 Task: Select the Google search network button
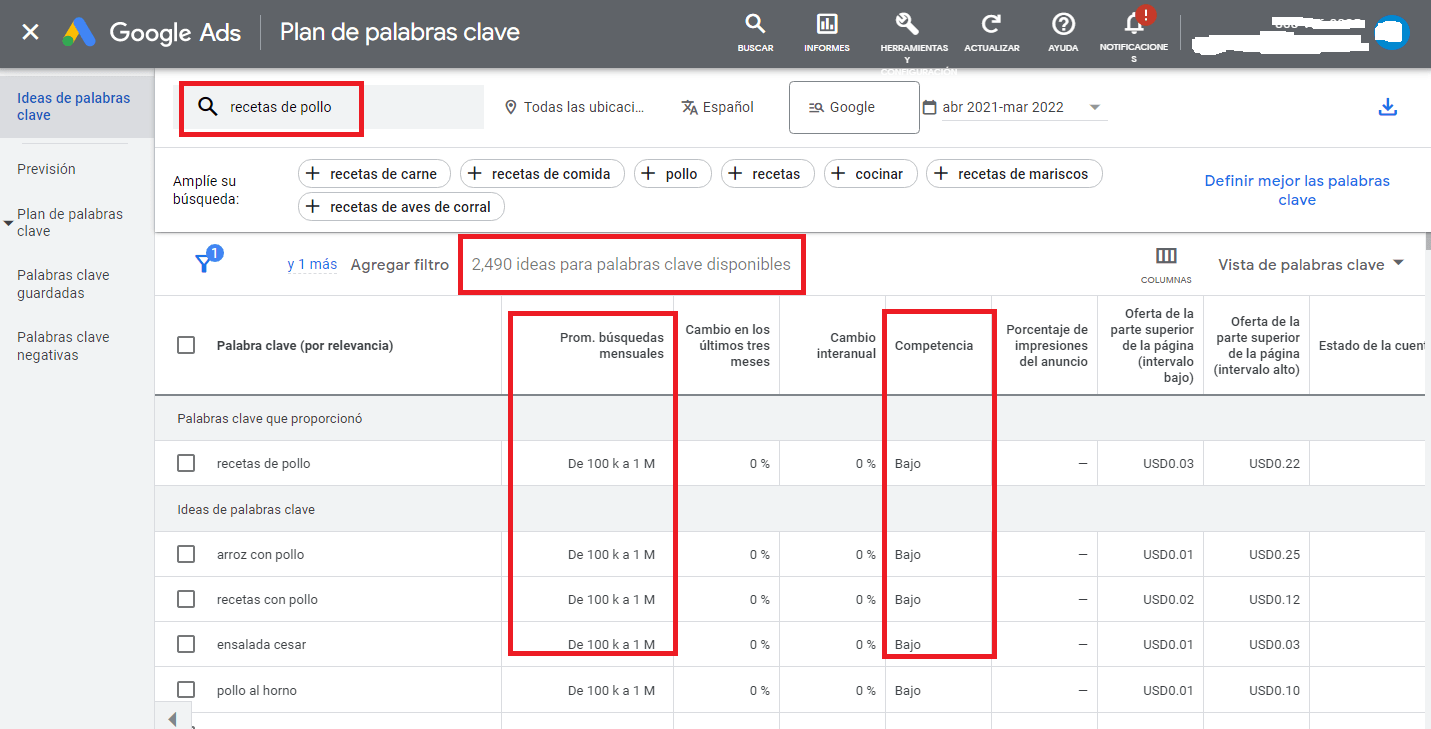point(854,107)
